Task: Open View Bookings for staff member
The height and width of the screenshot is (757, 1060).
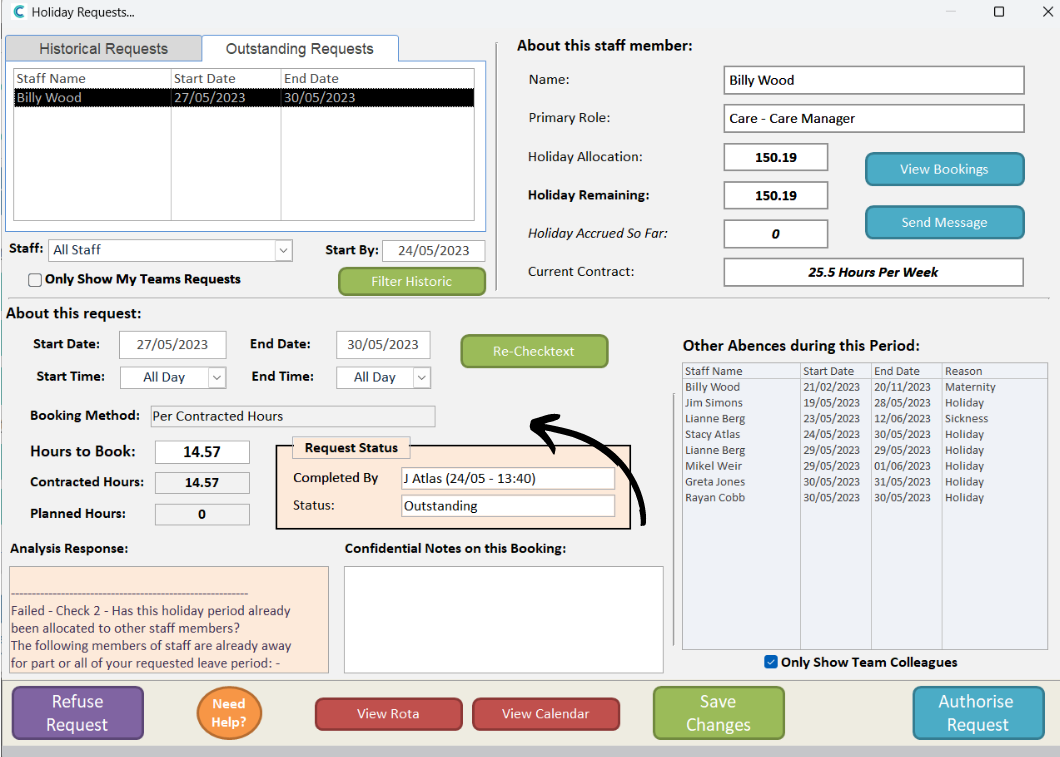Action: pos(943,169)
